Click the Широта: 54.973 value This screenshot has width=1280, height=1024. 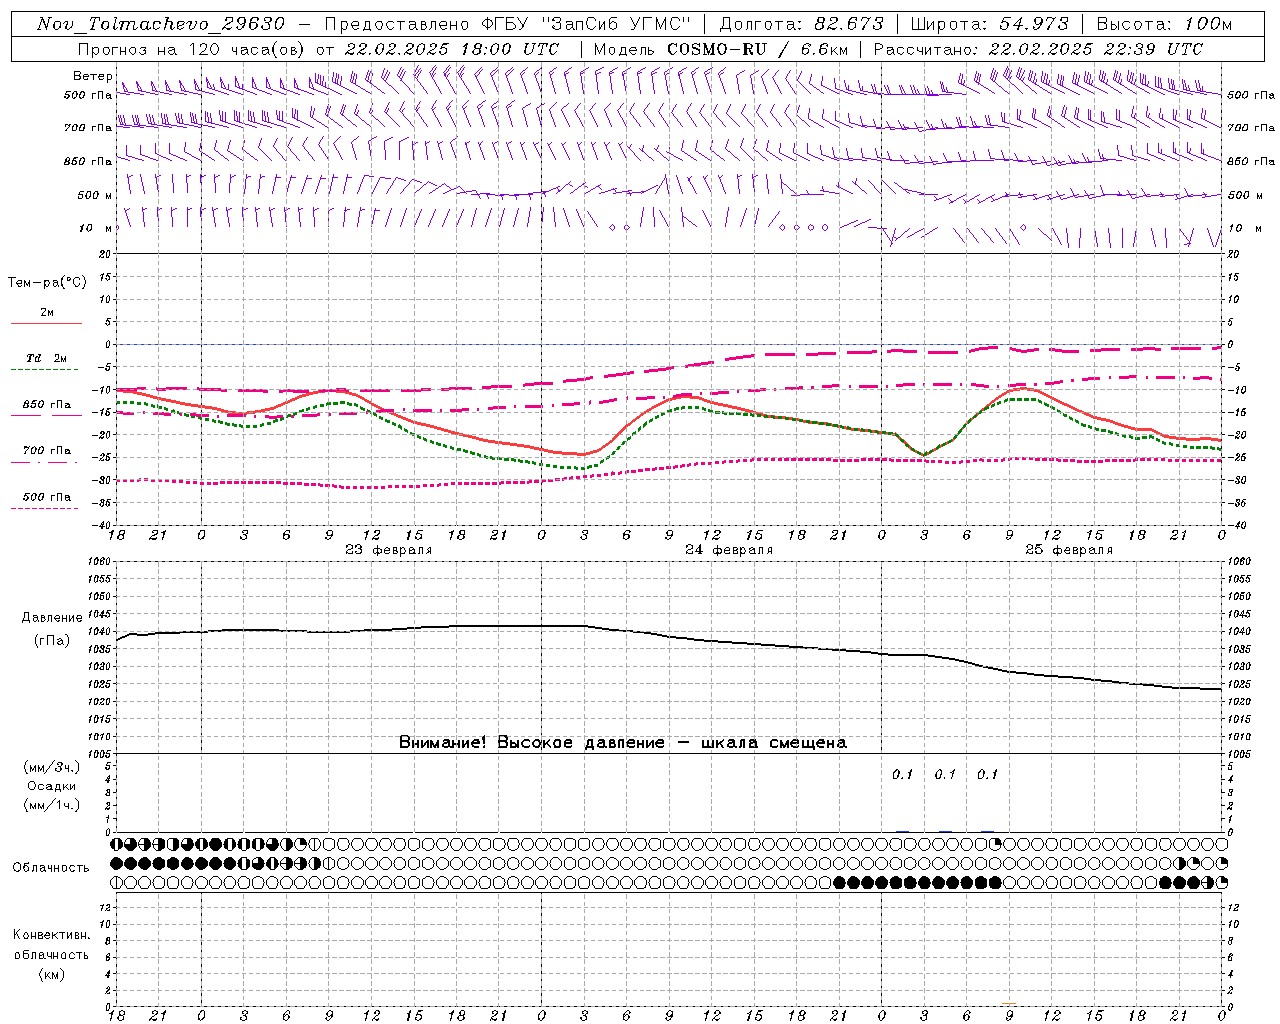coord(989,24)
